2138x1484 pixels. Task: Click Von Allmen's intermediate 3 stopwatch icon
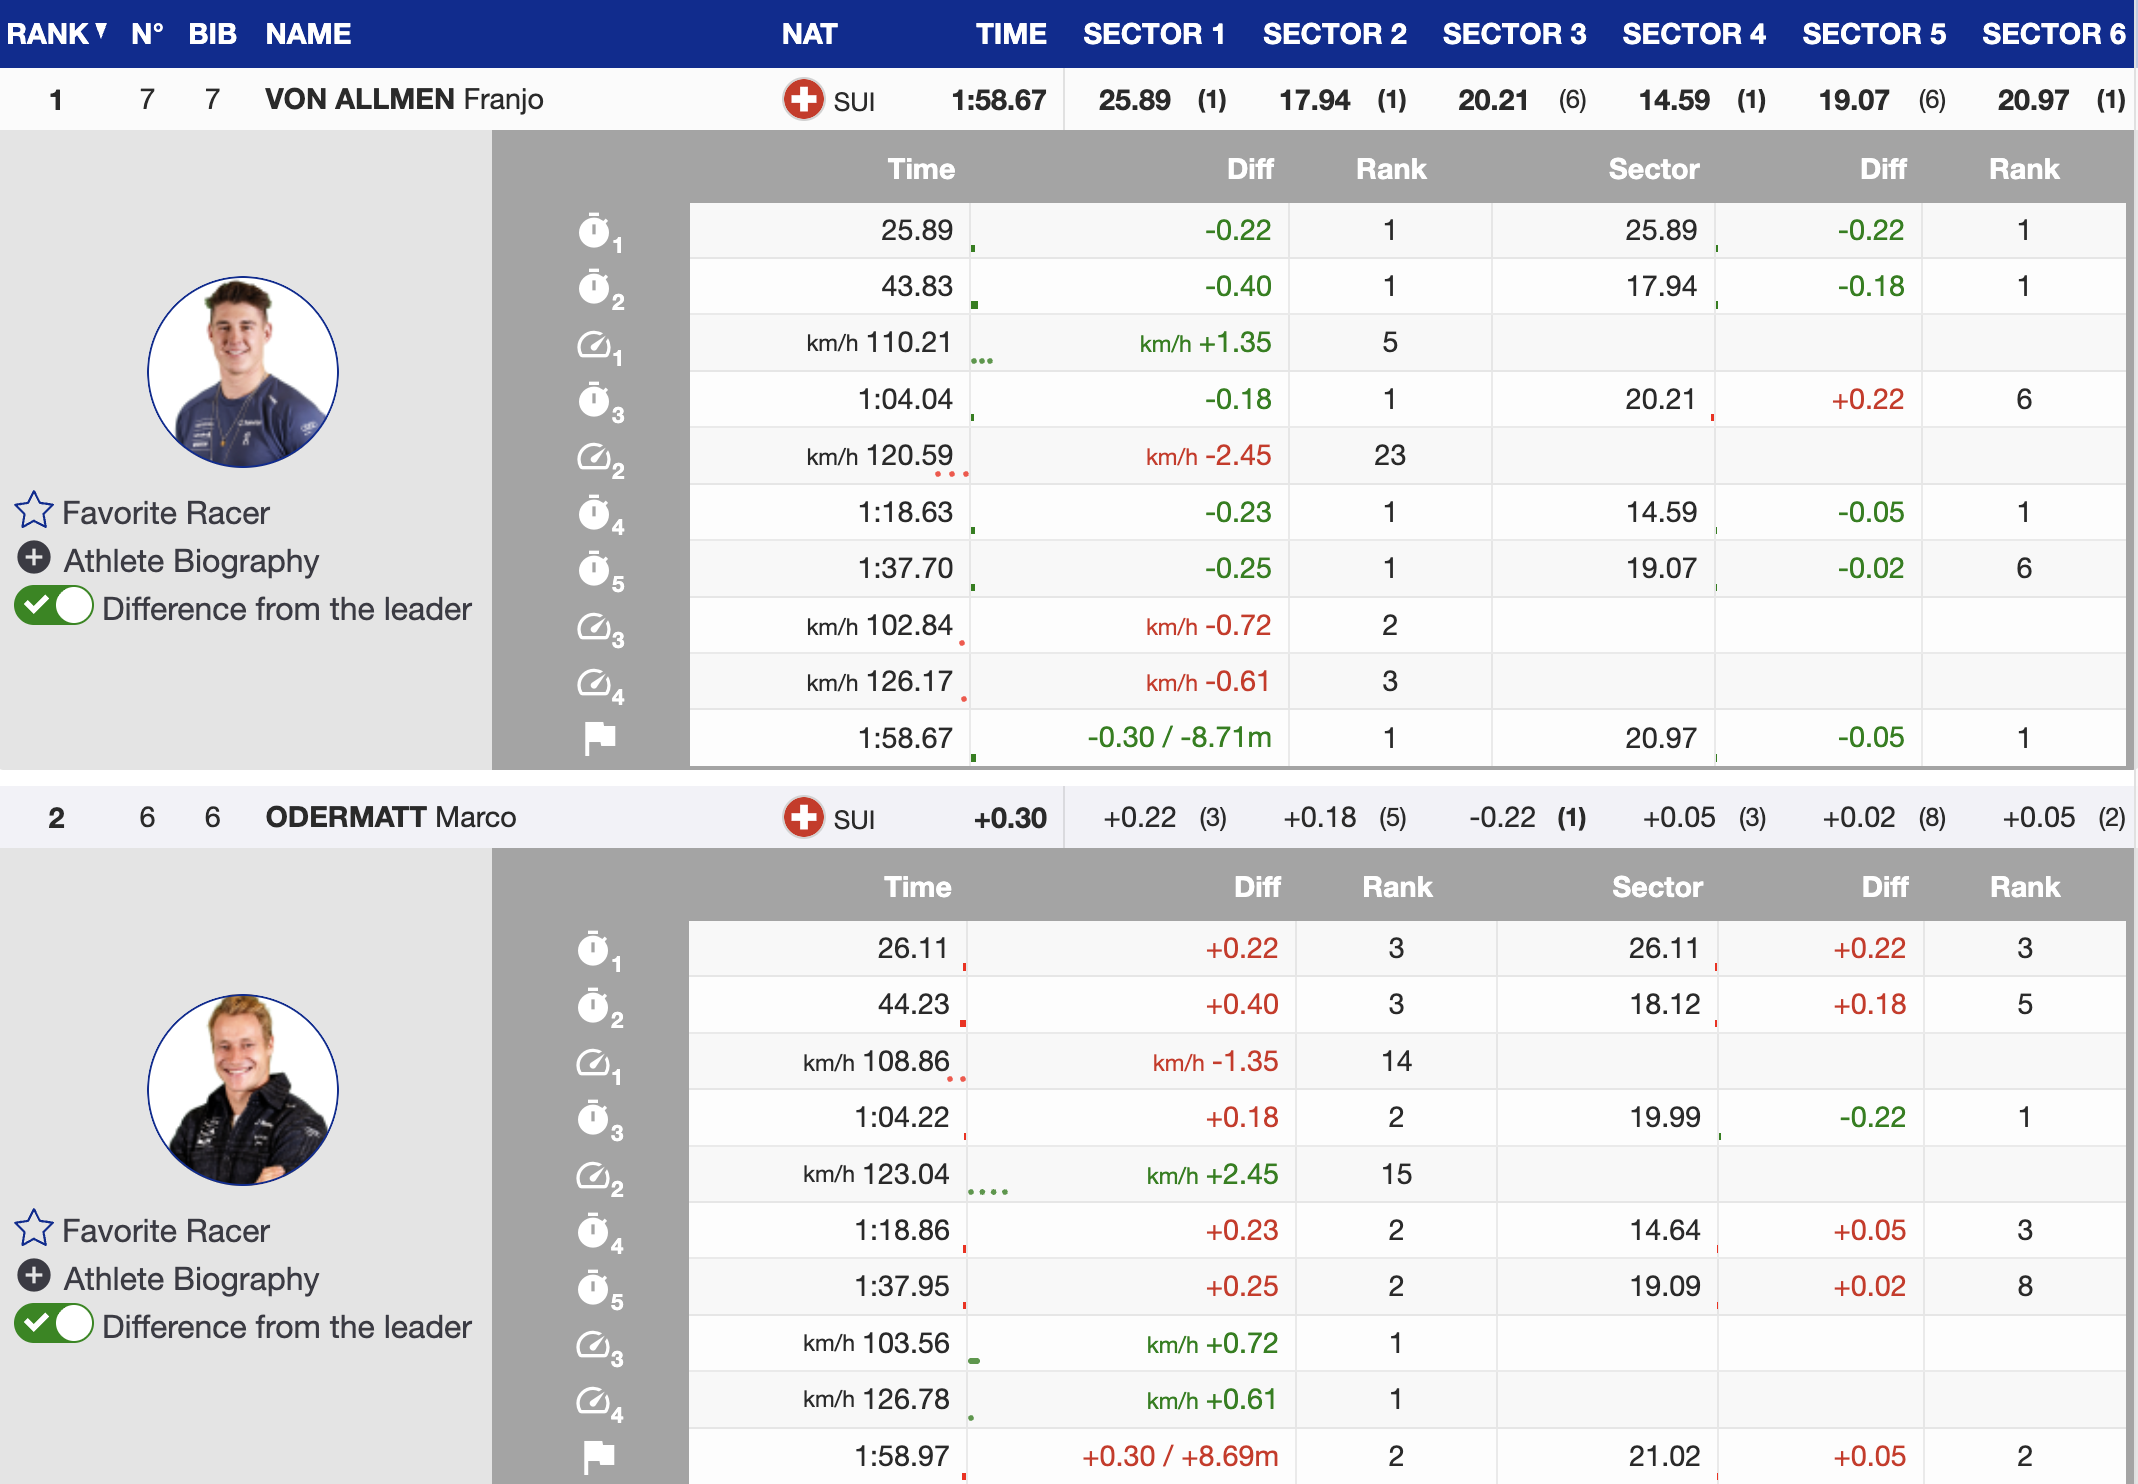coord(596,401)
